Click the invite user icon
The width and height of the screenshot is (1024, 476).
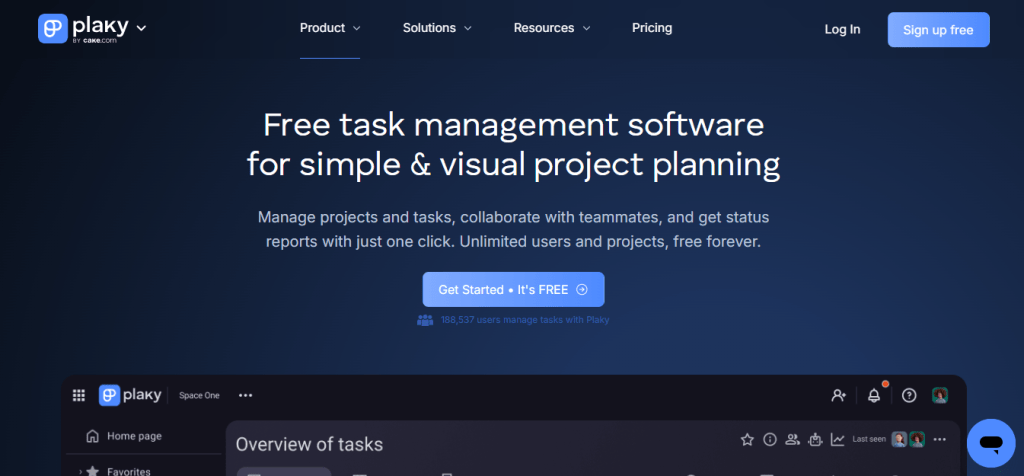839,395
